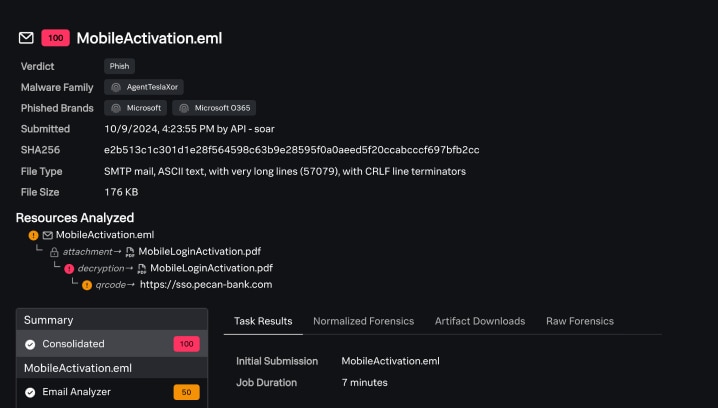This screenshot has width=718, height=408.
Task: Switch to the Artifact Downloads tab
Action: click(x=479, y=321)
